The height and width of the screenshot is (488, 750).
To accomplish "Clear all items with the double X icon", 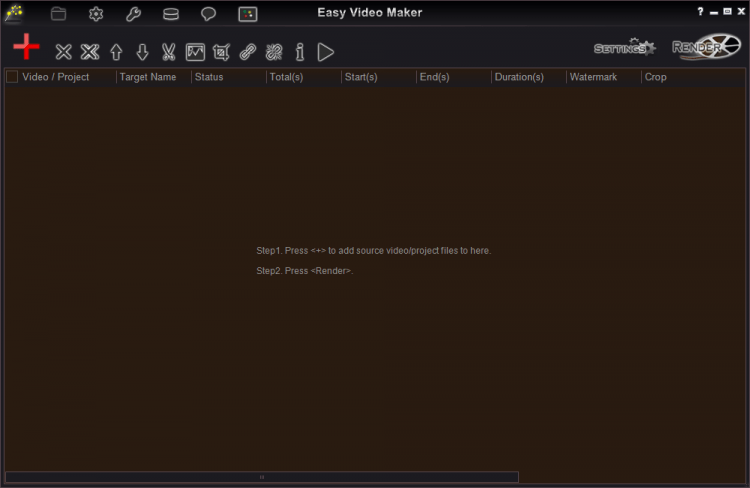I will pos(90,52).
